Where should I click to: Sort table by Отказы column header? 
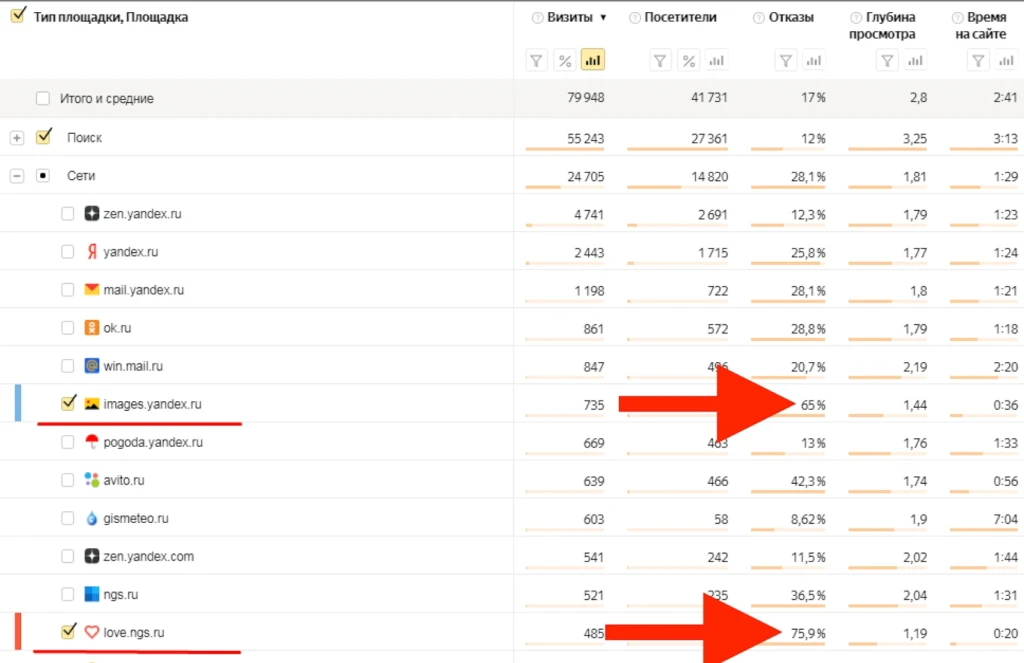click(x=791, y=18)
